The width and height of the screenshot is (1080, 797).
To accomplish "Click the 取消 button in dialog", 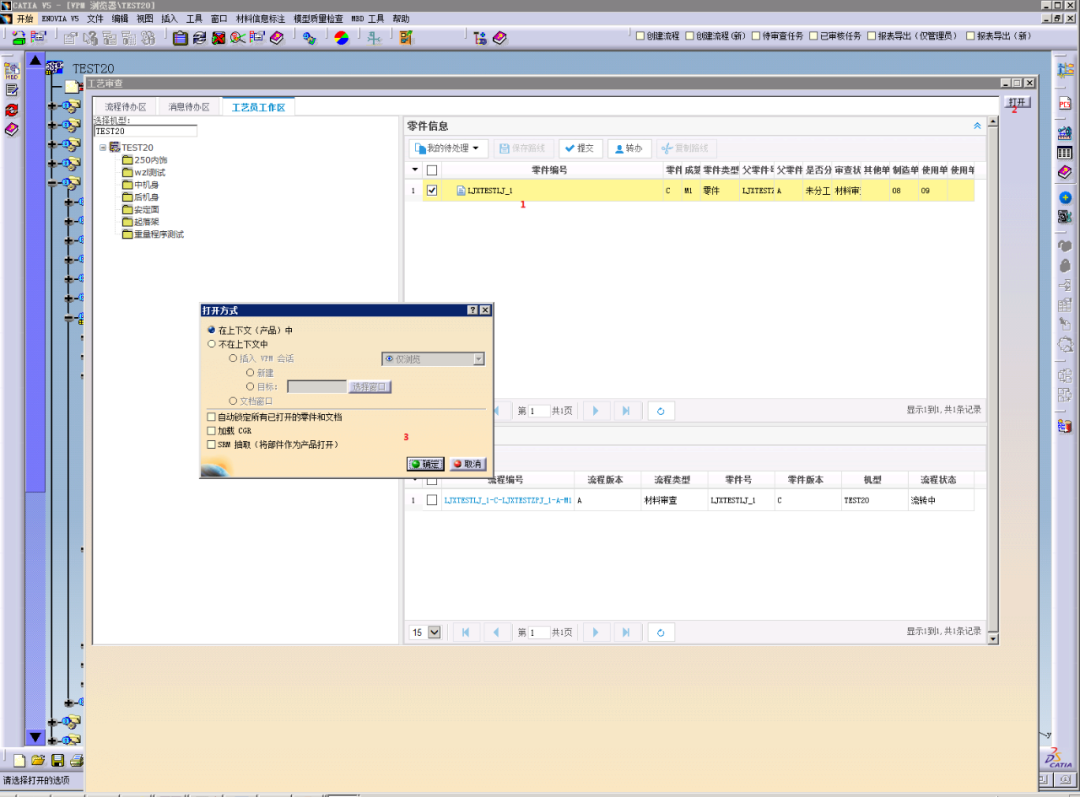I will click(468, 464).
